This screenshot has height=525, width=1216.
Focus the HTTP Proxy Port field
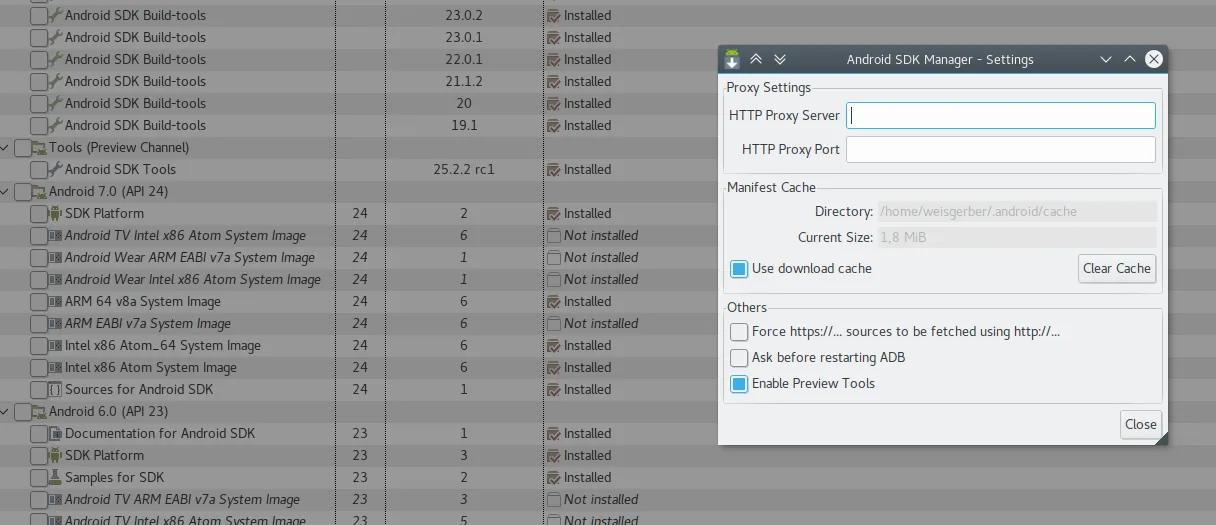(x=1001, y=149)
